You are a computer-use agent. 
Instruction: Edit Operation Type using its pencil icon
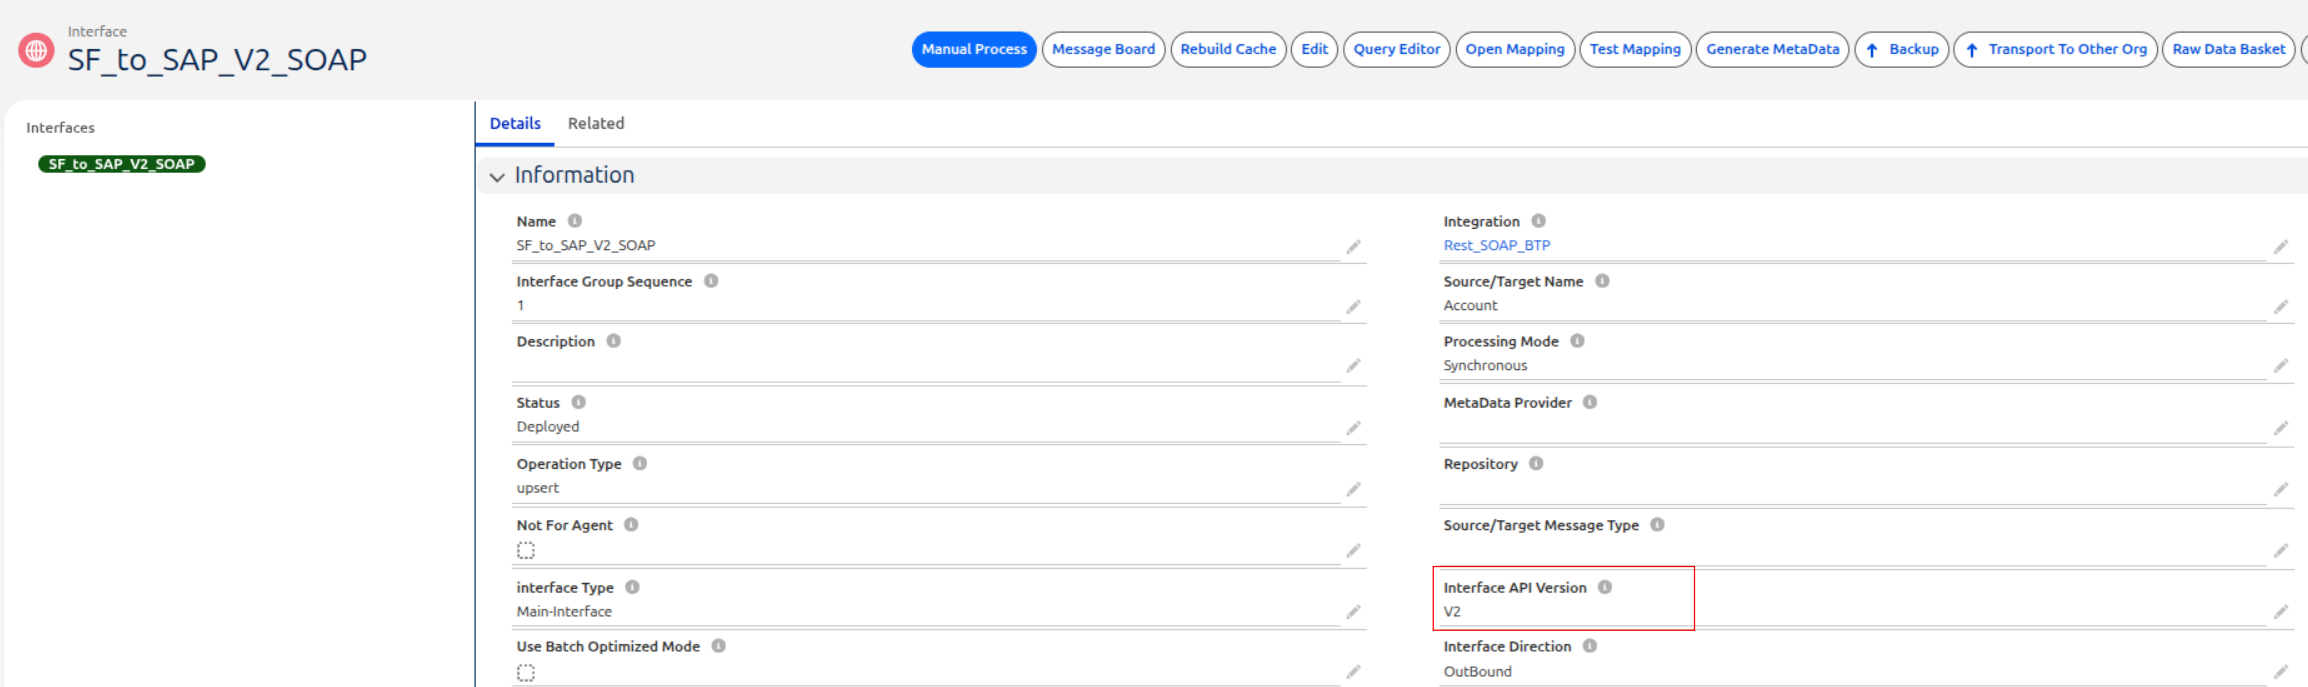[1354, 489]
